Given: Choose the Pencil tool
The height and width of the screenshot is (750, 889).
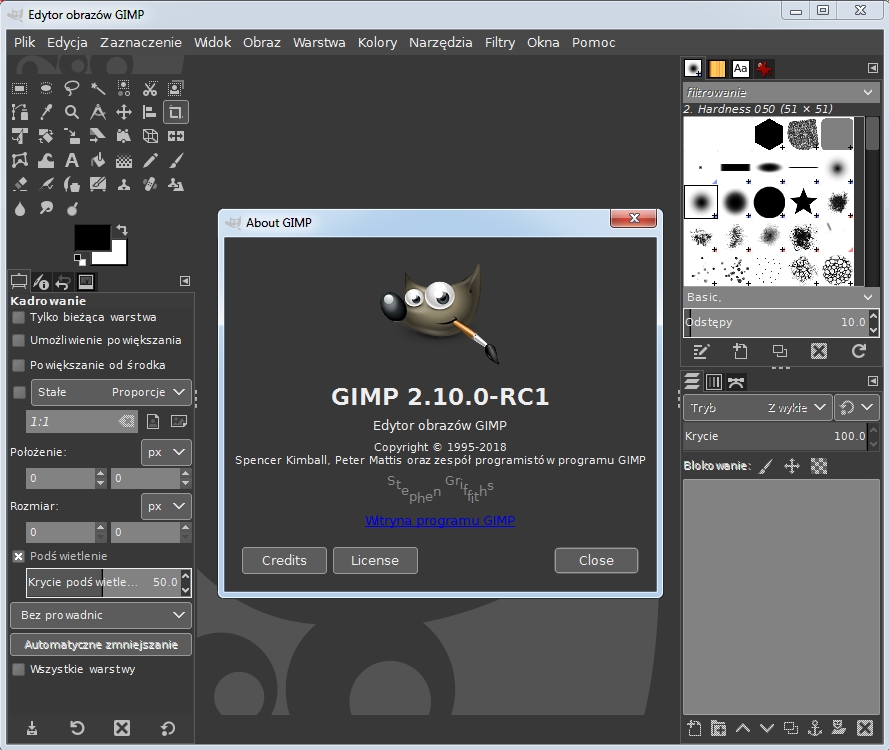Looking at the screenshot, I should (x=150, y=161).
